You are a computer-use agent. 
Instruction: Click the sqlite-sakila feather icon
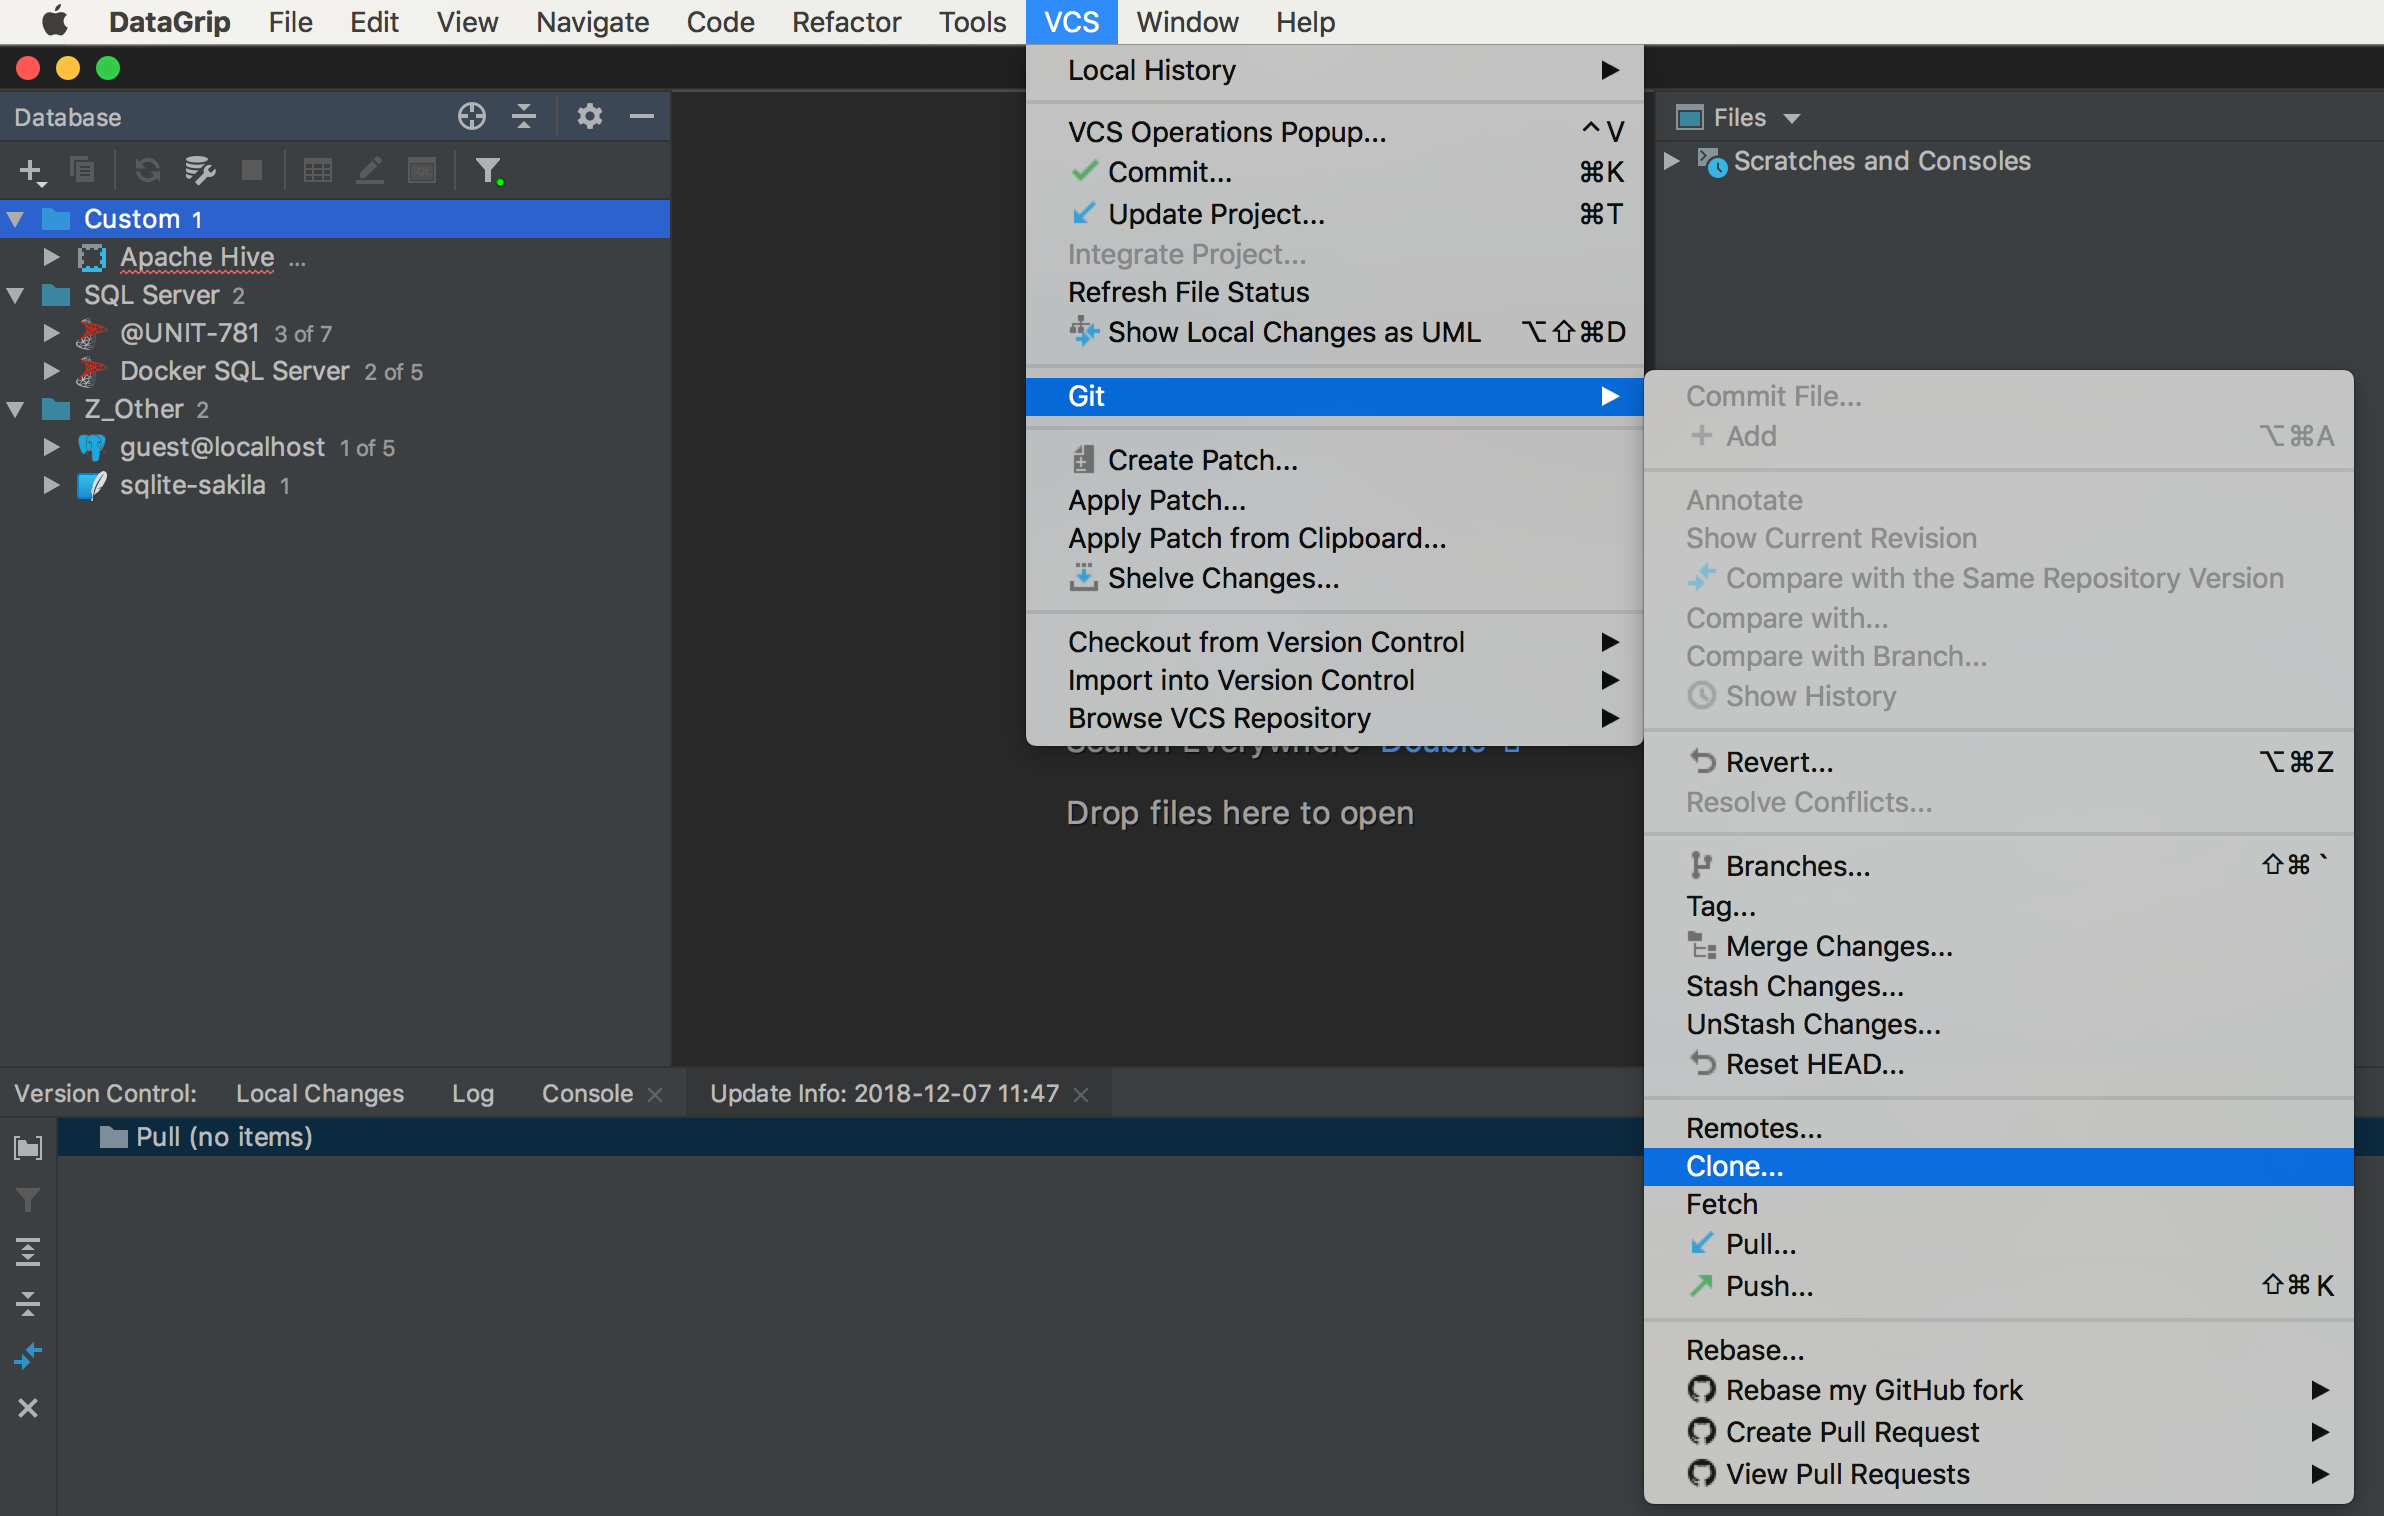(x=92, y=485)
